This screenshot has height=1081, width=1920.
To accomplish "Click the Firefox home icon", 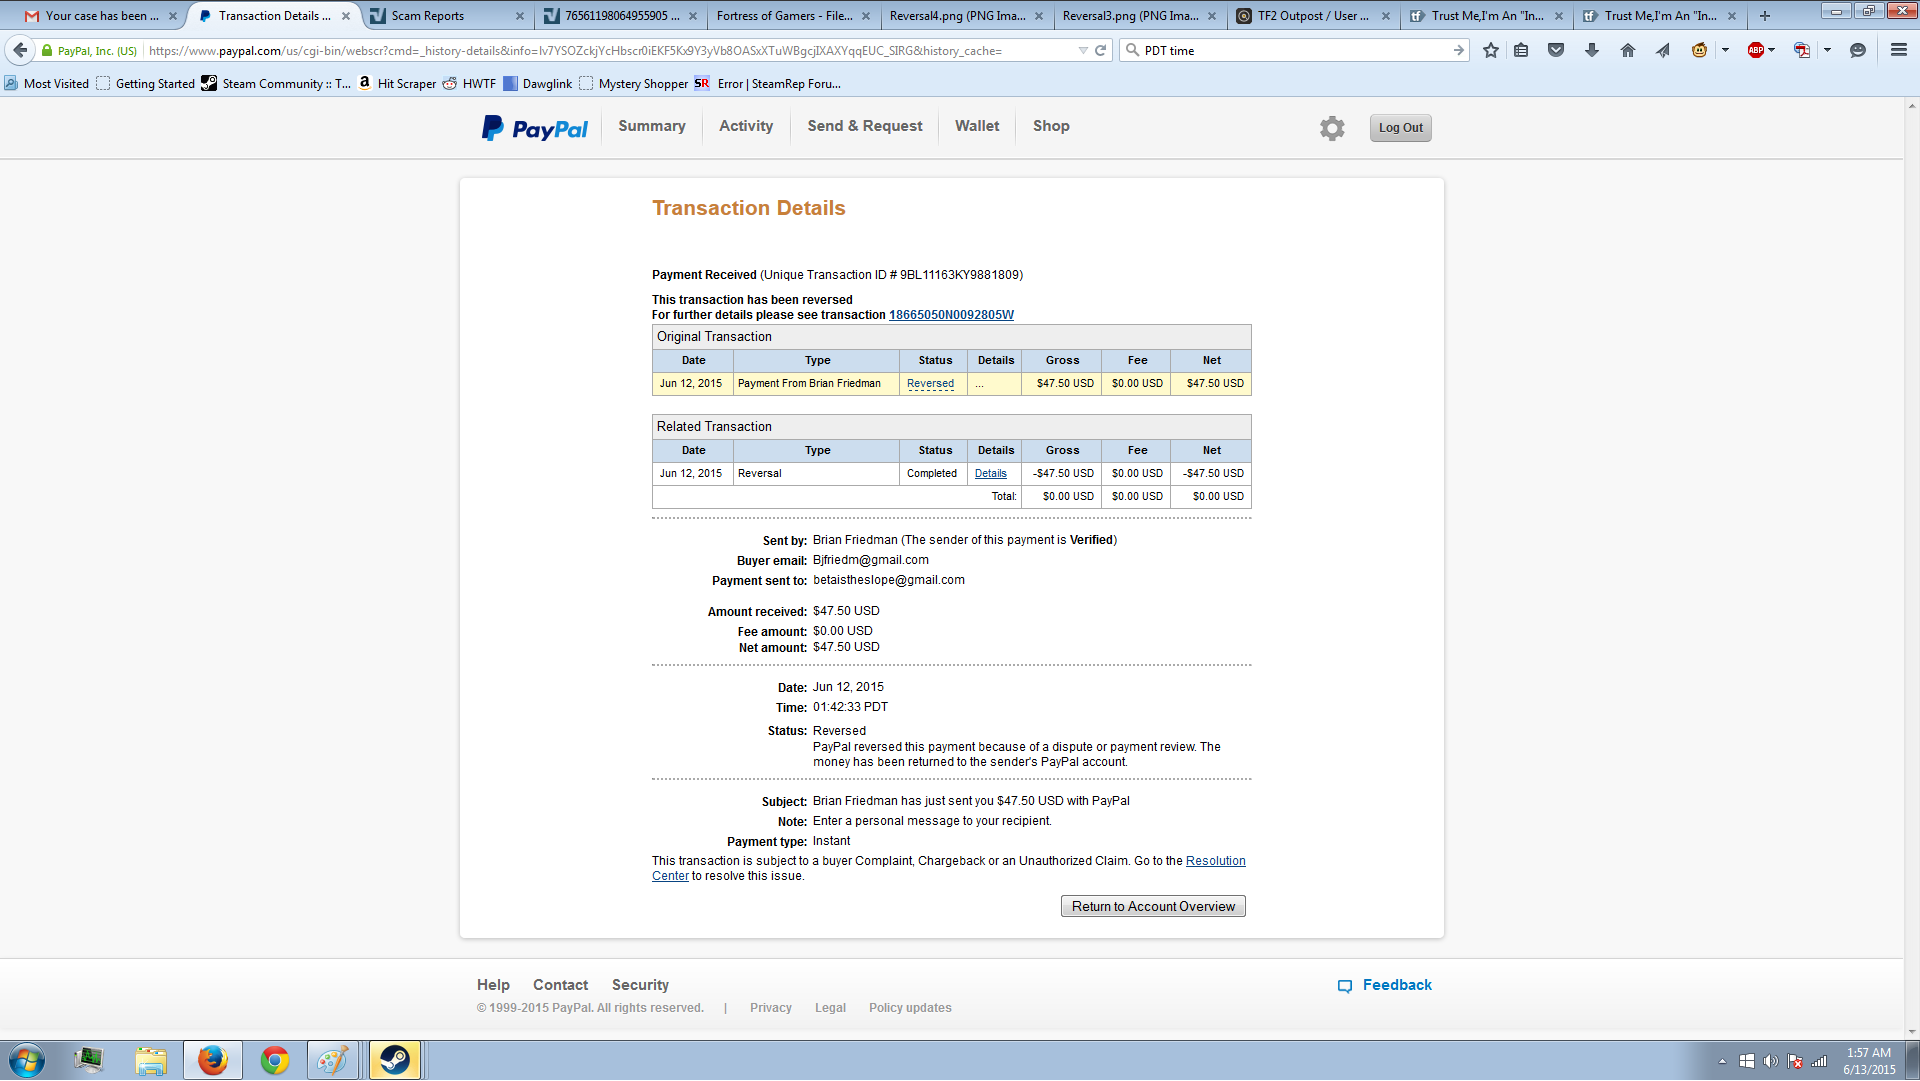I will 1627,50.
